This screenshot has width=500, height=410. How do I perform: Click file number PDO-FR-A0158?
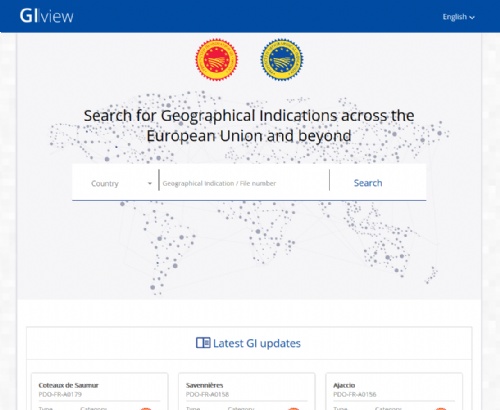click(x=207, y=394)
